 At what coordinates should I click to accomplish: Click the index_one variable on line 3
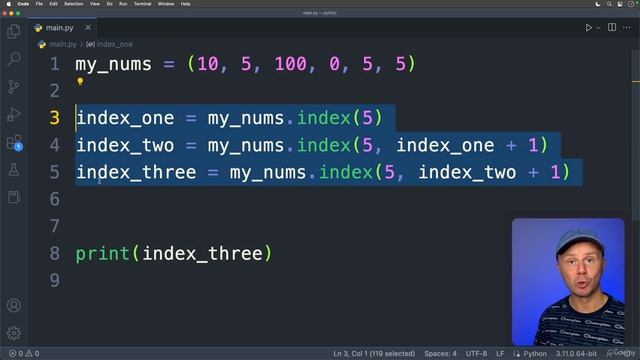[125, 118]
